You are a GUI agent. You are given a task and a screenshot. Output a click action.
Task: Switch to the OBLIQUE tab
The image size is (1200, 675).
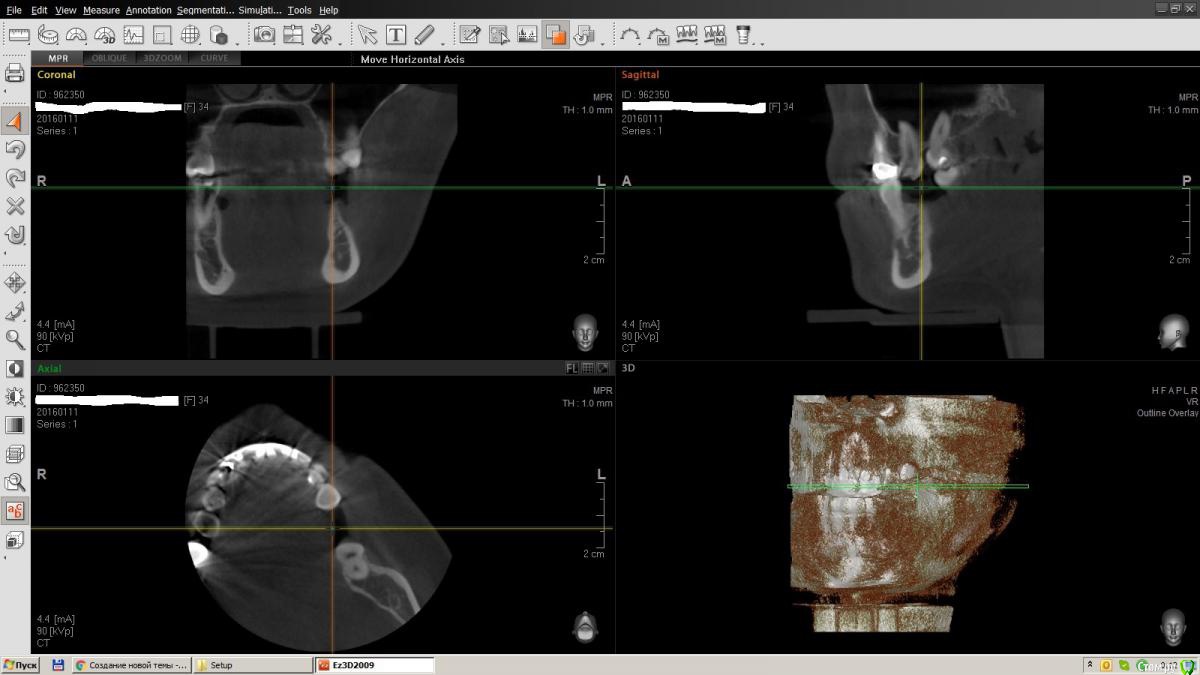[110, 58]
